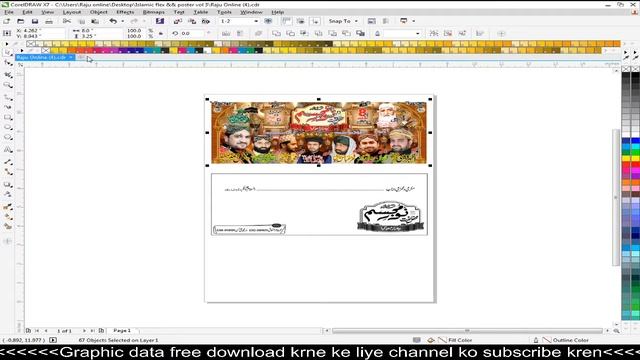Open a file with the Open icon

[20, 21]
